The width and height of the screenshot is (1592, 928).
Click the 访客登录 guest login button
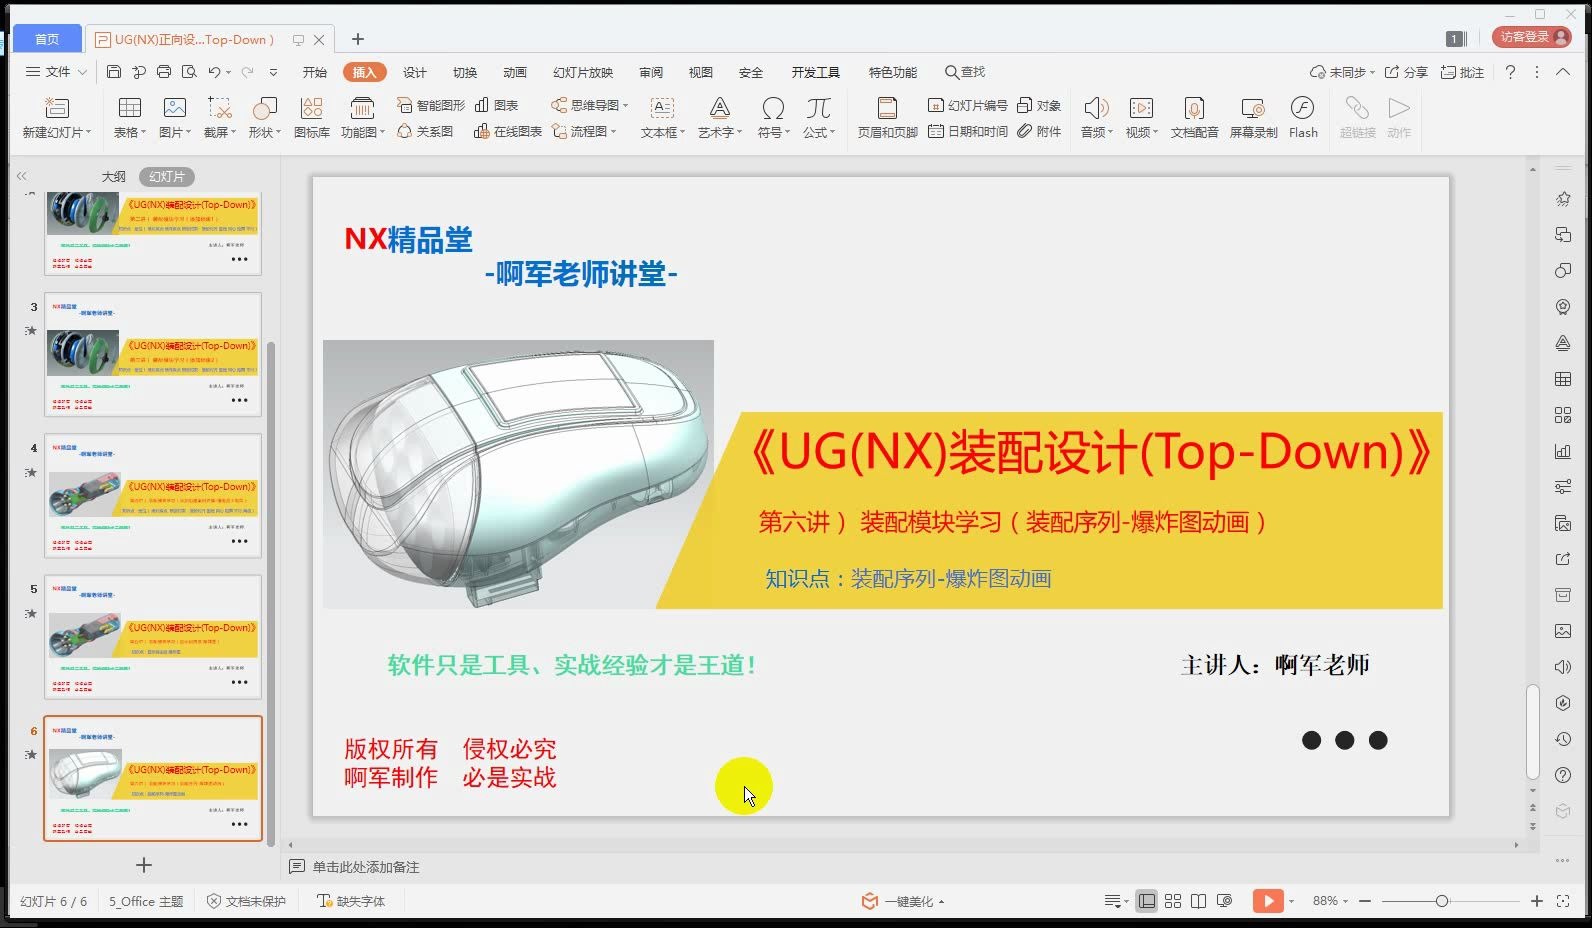pyautogui.click(x=1532, y=37)
